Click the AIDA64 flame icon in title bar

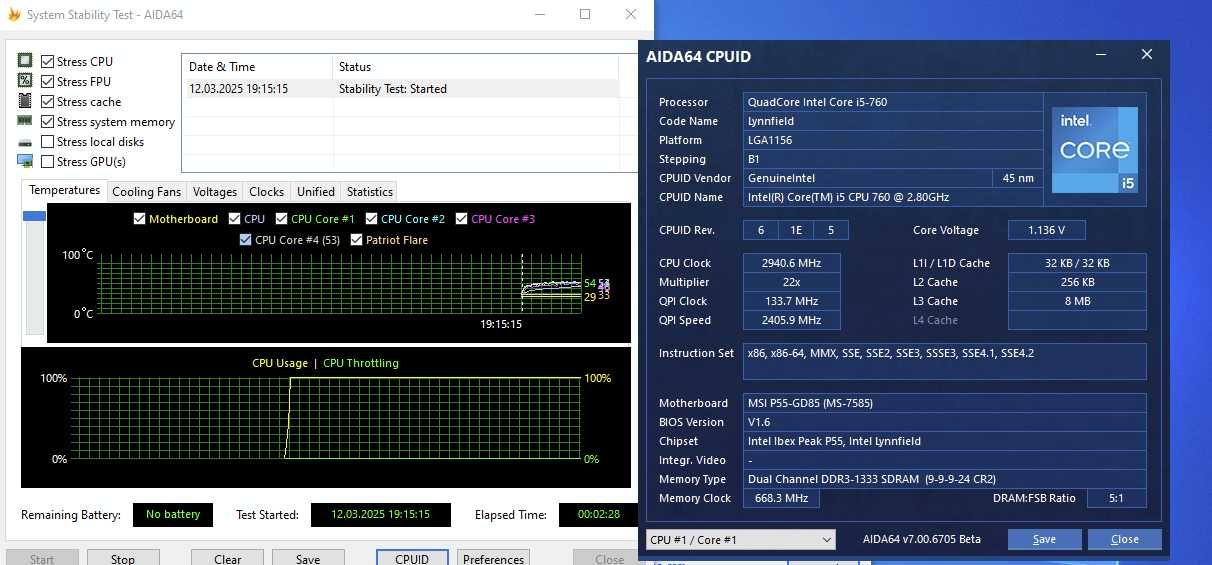tap(14, 15)
